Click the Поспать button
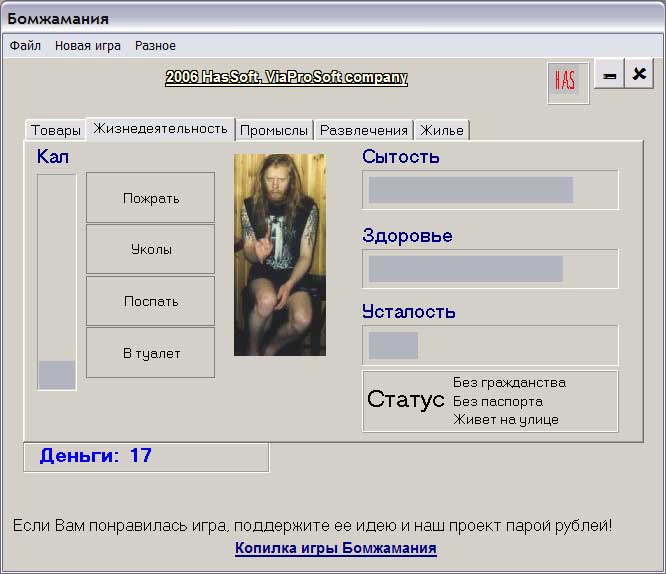666x574 pixels. point(151,301)
